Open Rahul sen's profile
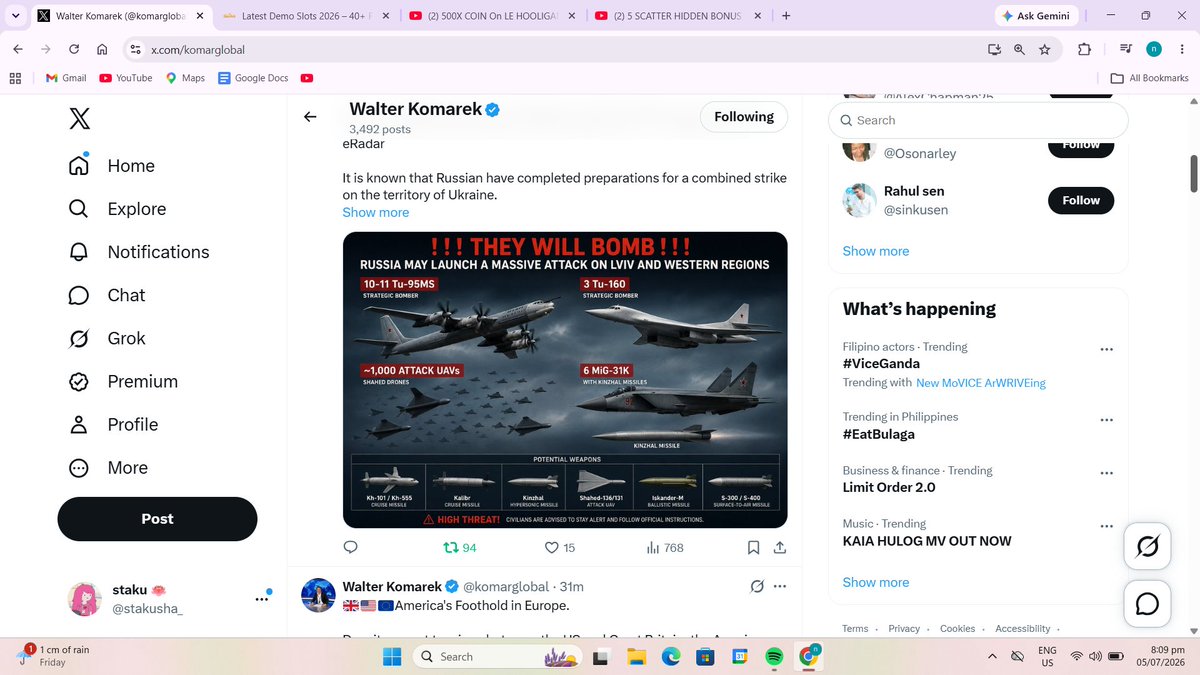The width and height of the screenshot is (1200, 675). [914, 191]
